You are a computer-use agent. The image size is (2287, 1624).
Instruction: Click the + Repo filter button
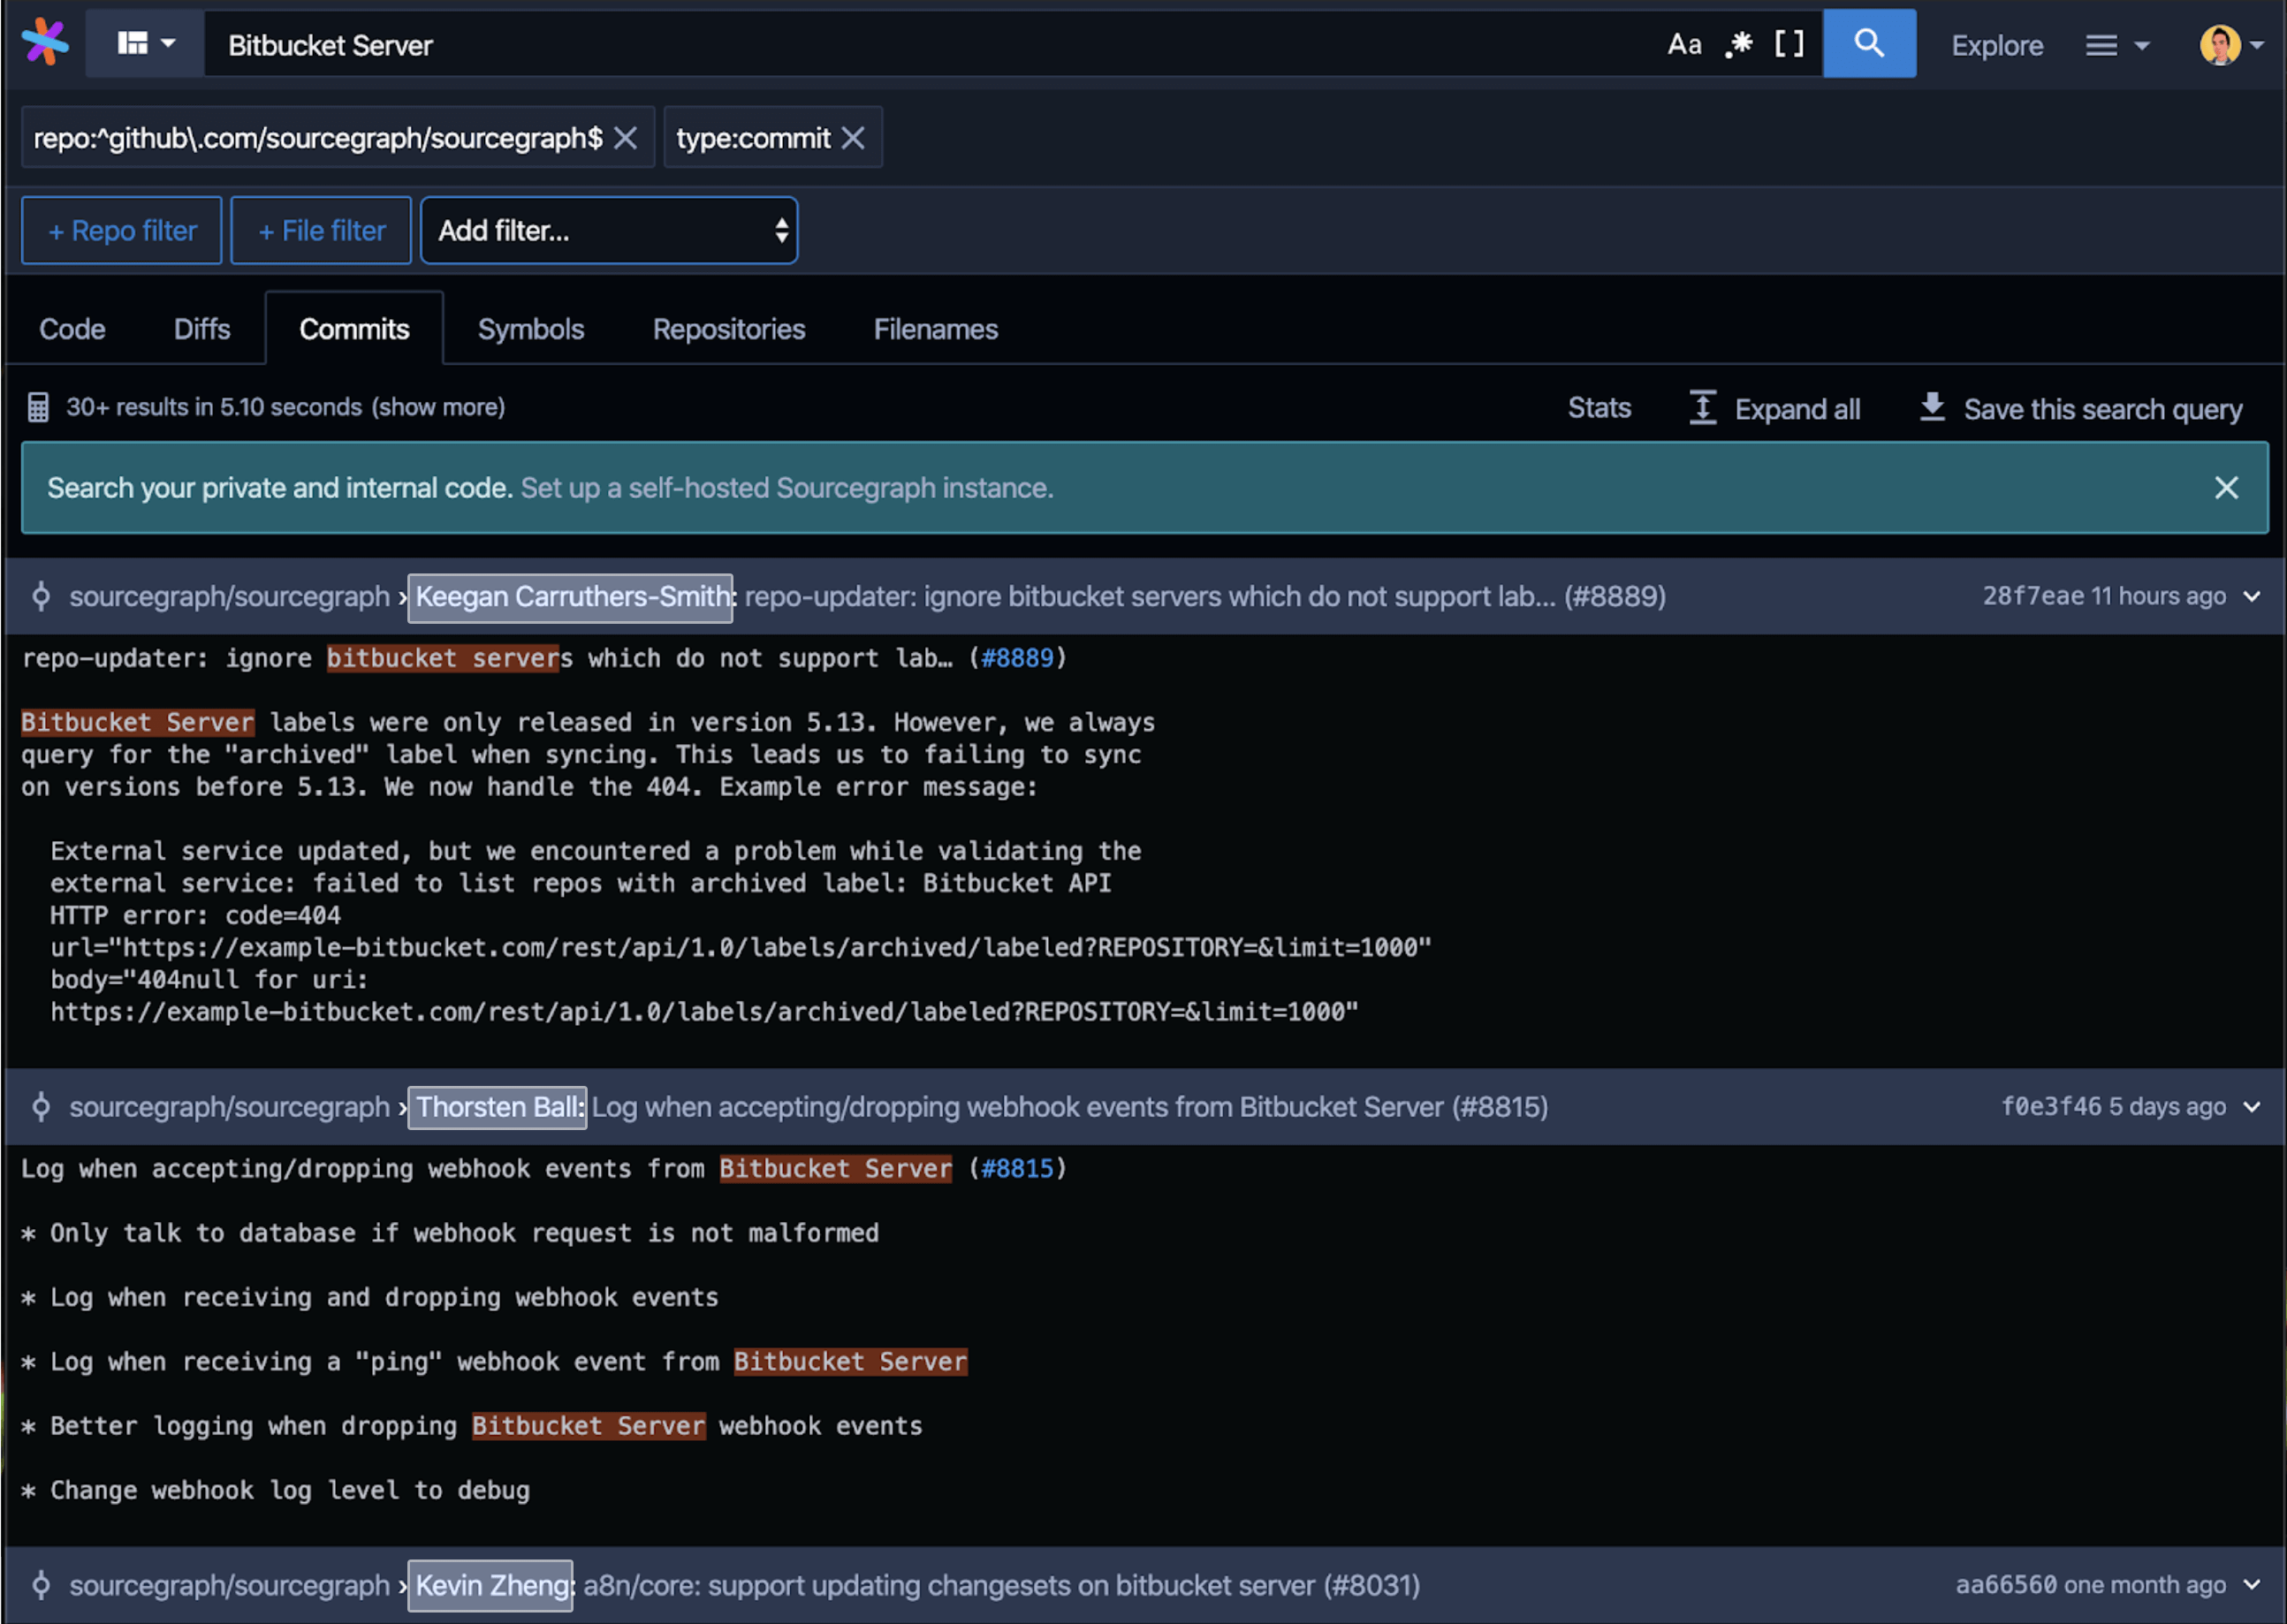[x=122, y=231]
